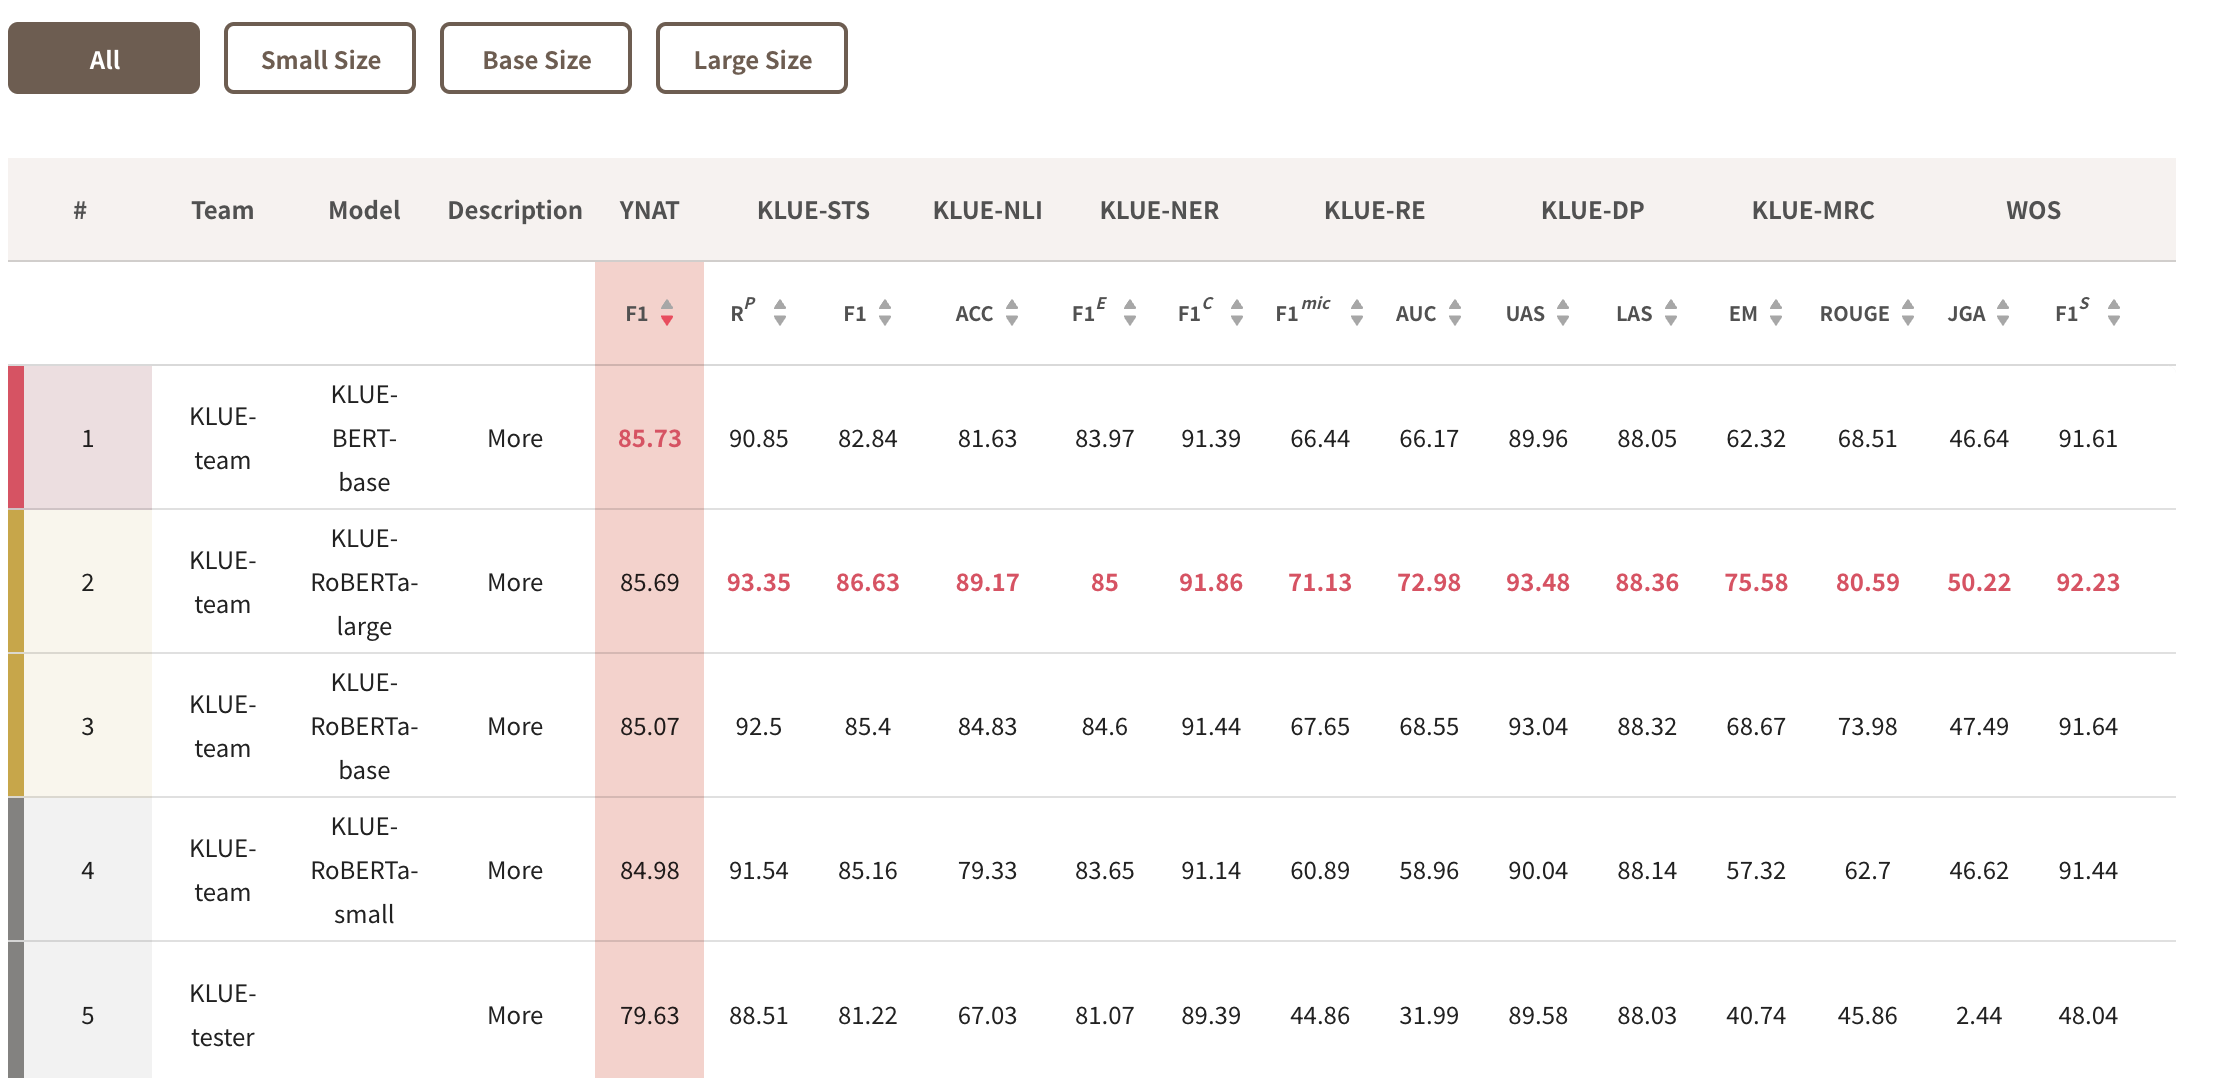Expand More for KLUE-RoBERTa-small
The width and height of the screenshot is (2222, 1078).
coord(515,870)
